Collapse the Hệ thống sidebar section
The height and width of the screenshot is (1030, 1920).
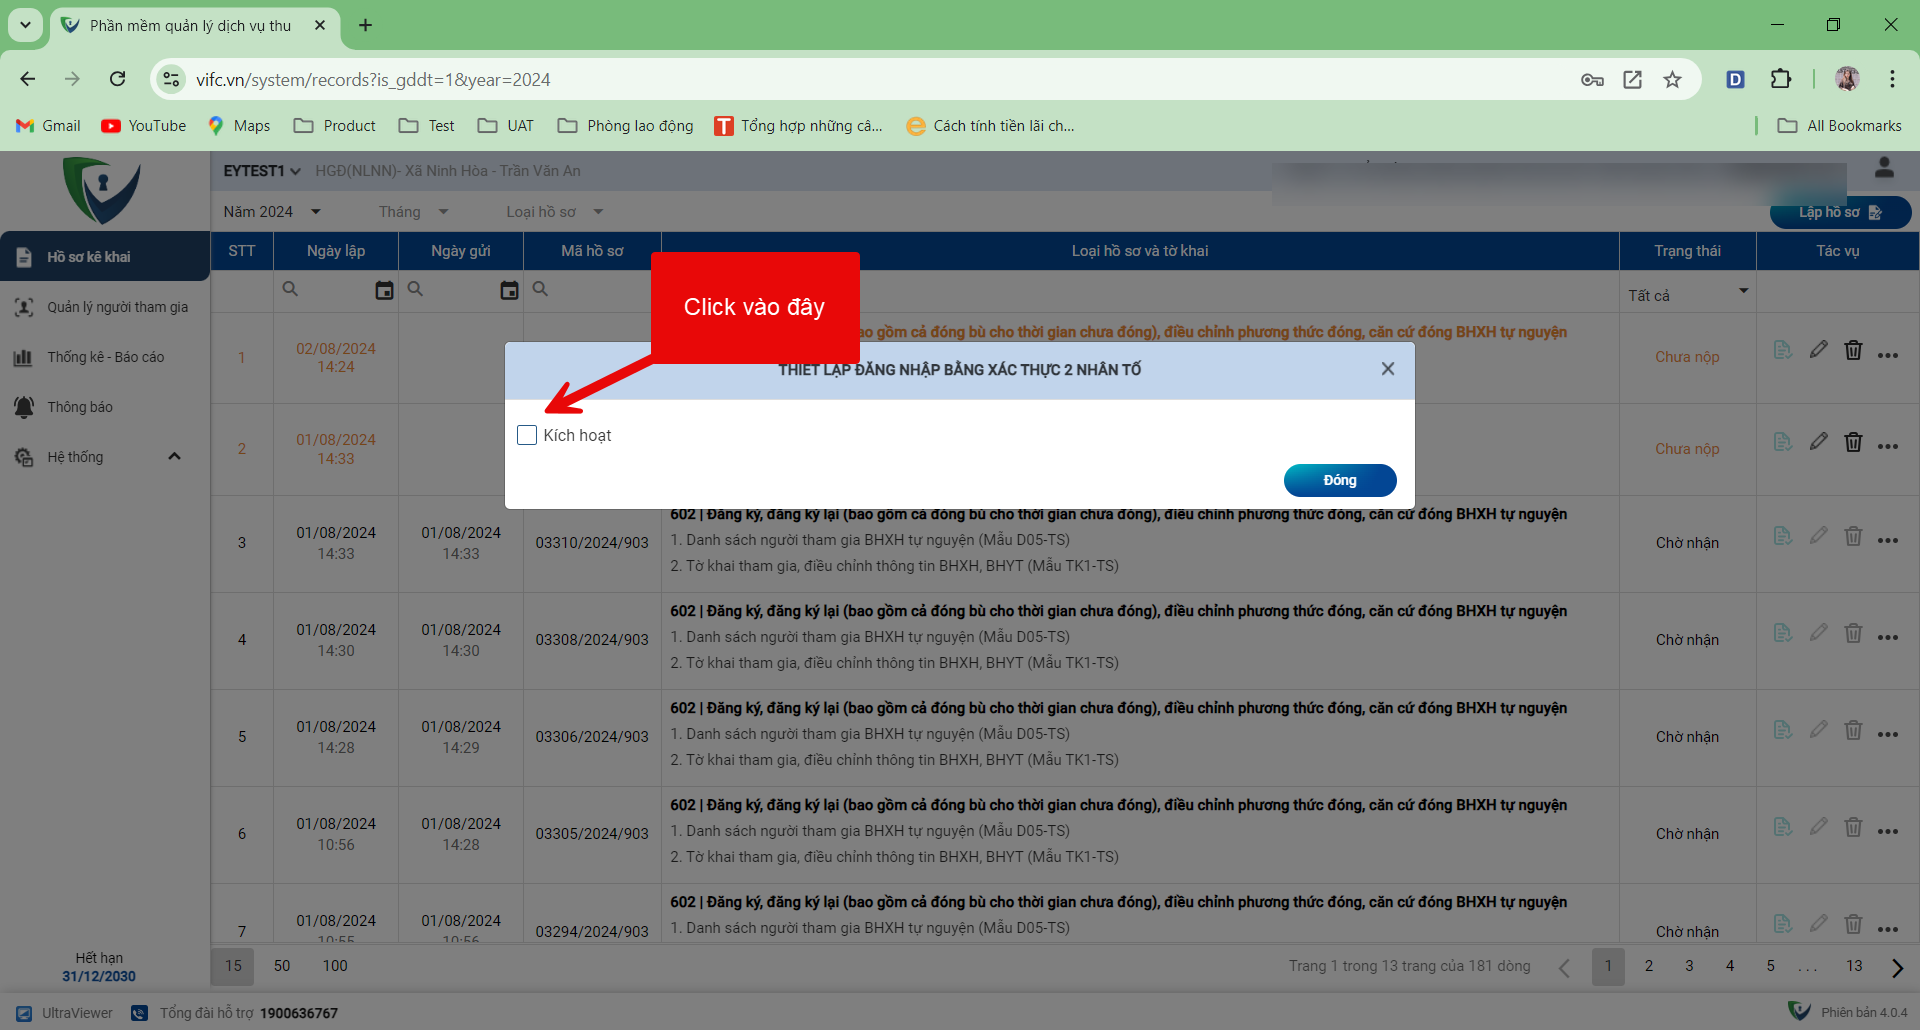click(174, 457)
